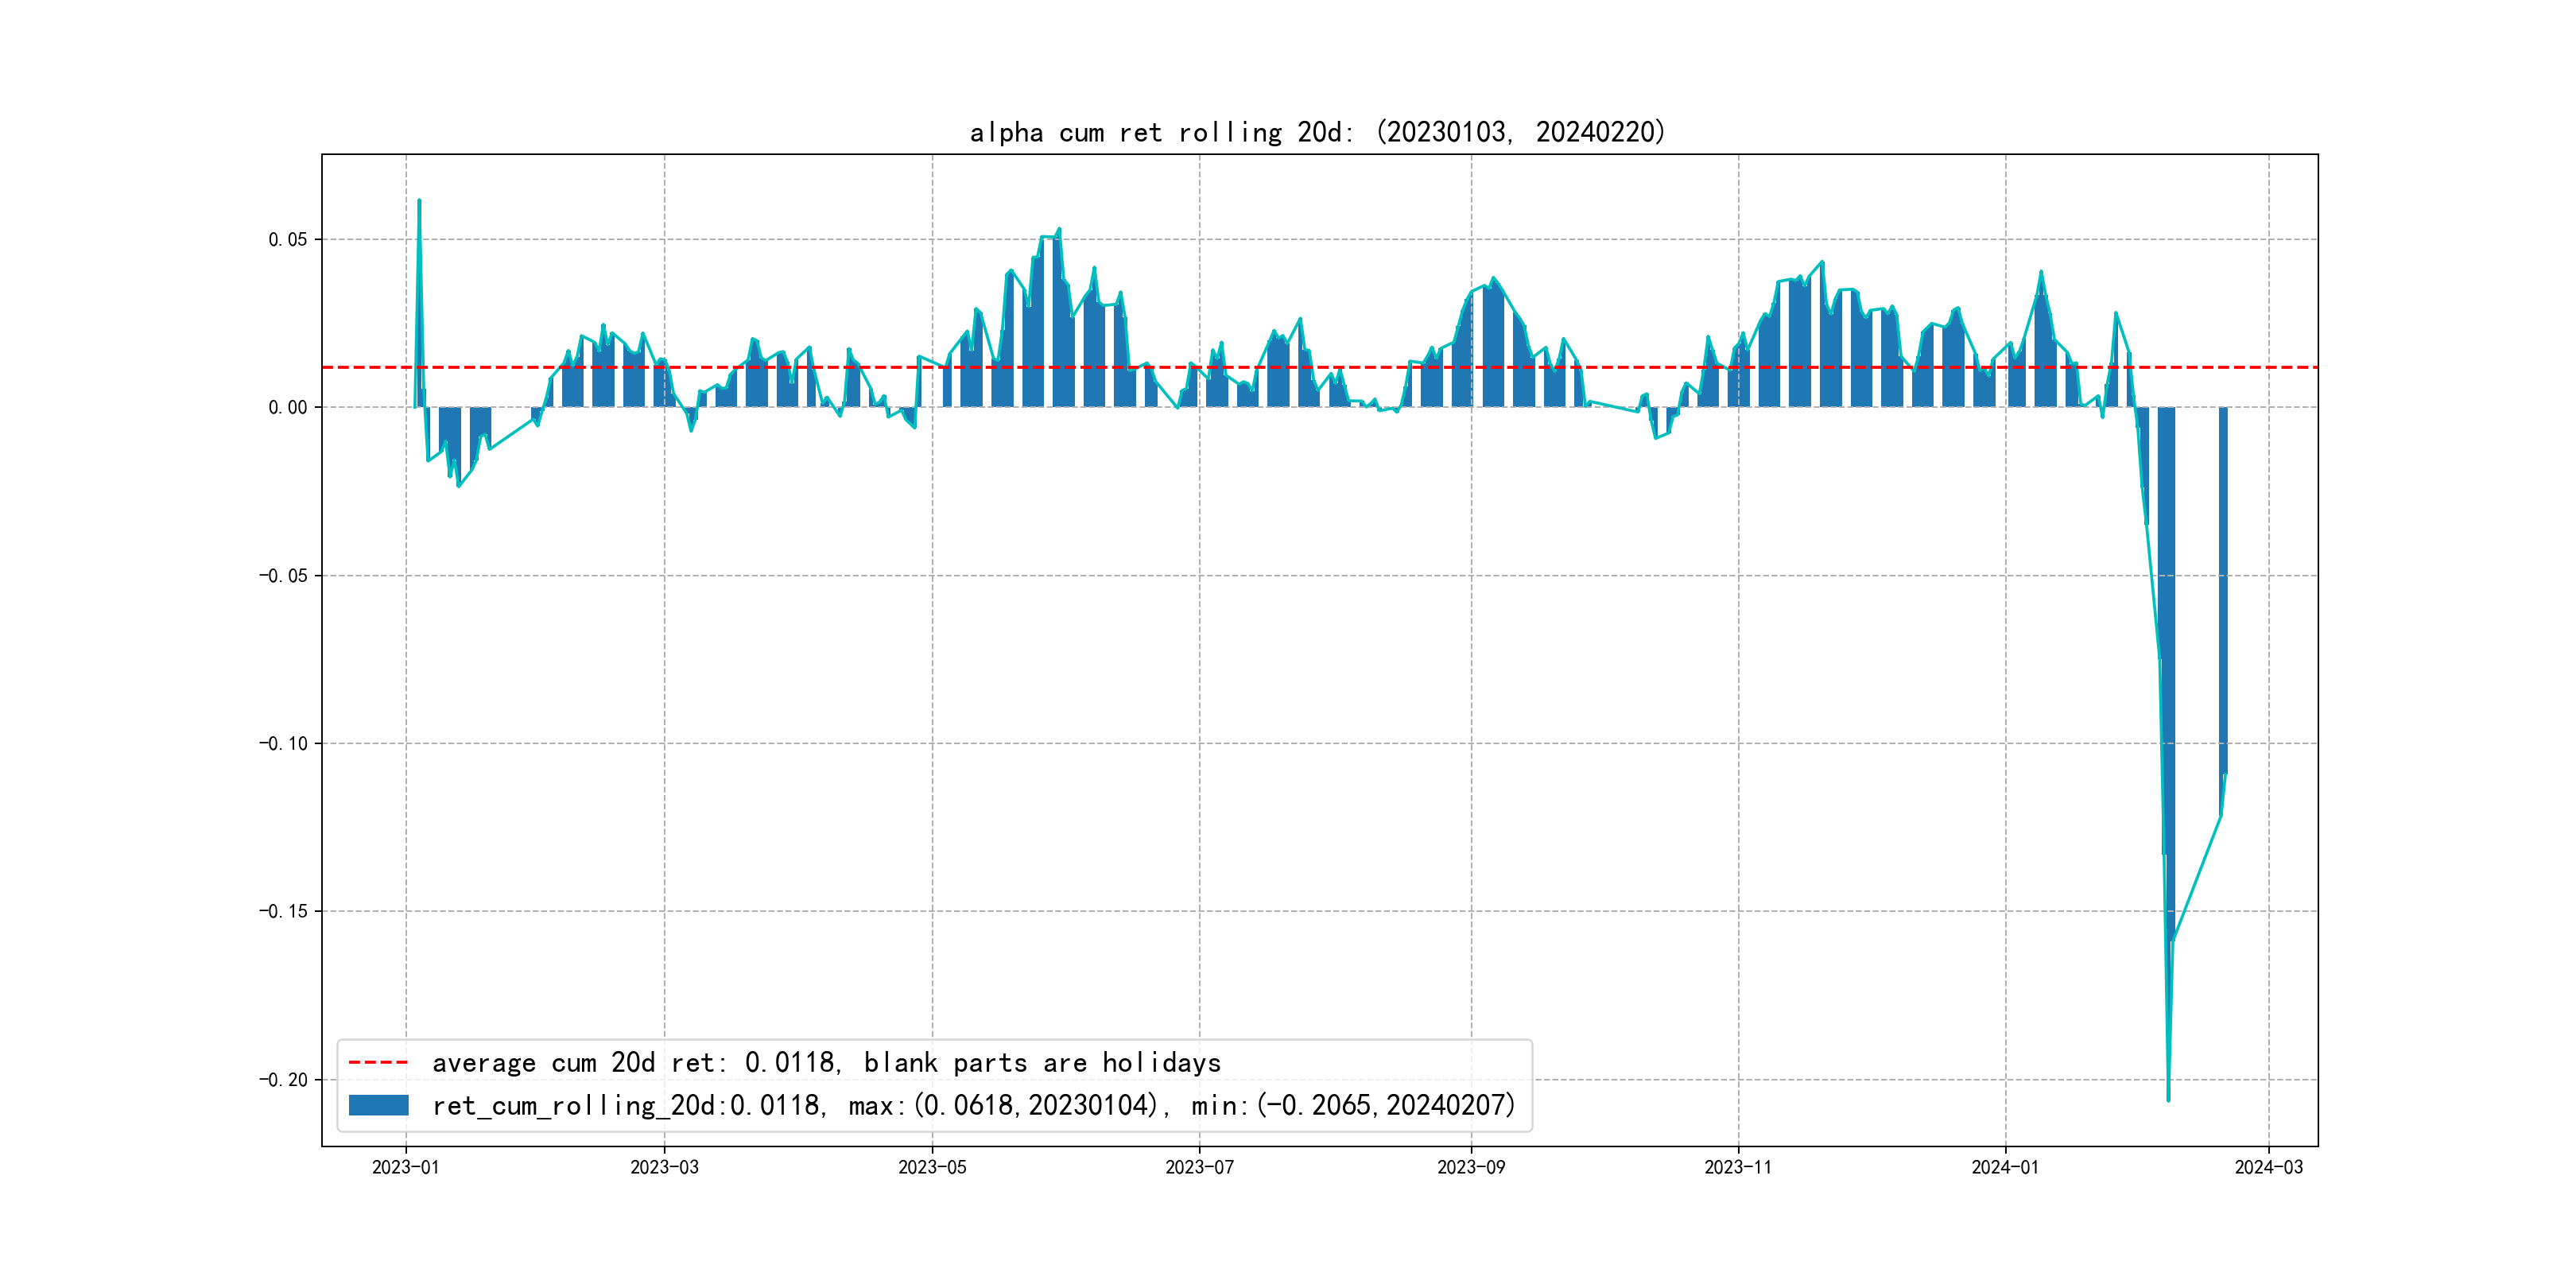Click the -0.20 y-axis tick label

pyautogui.click(x=283, y=1079)
